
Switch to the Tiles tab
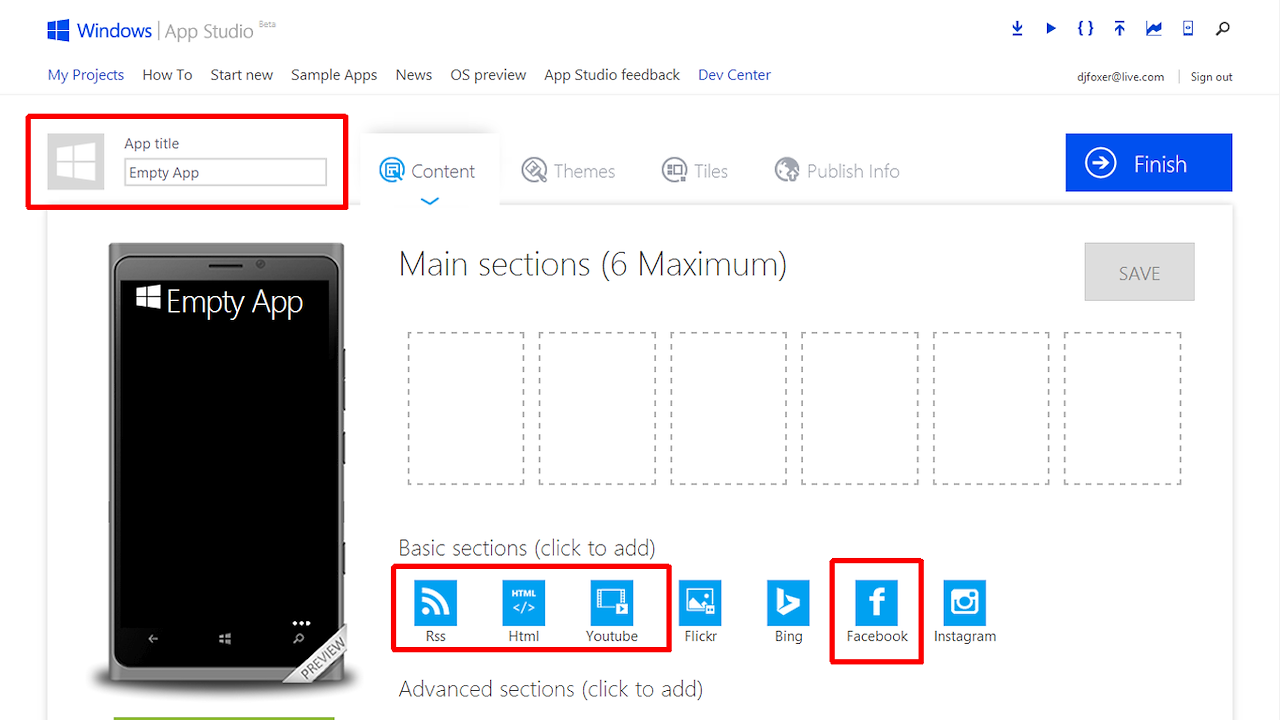coord(695,171)
